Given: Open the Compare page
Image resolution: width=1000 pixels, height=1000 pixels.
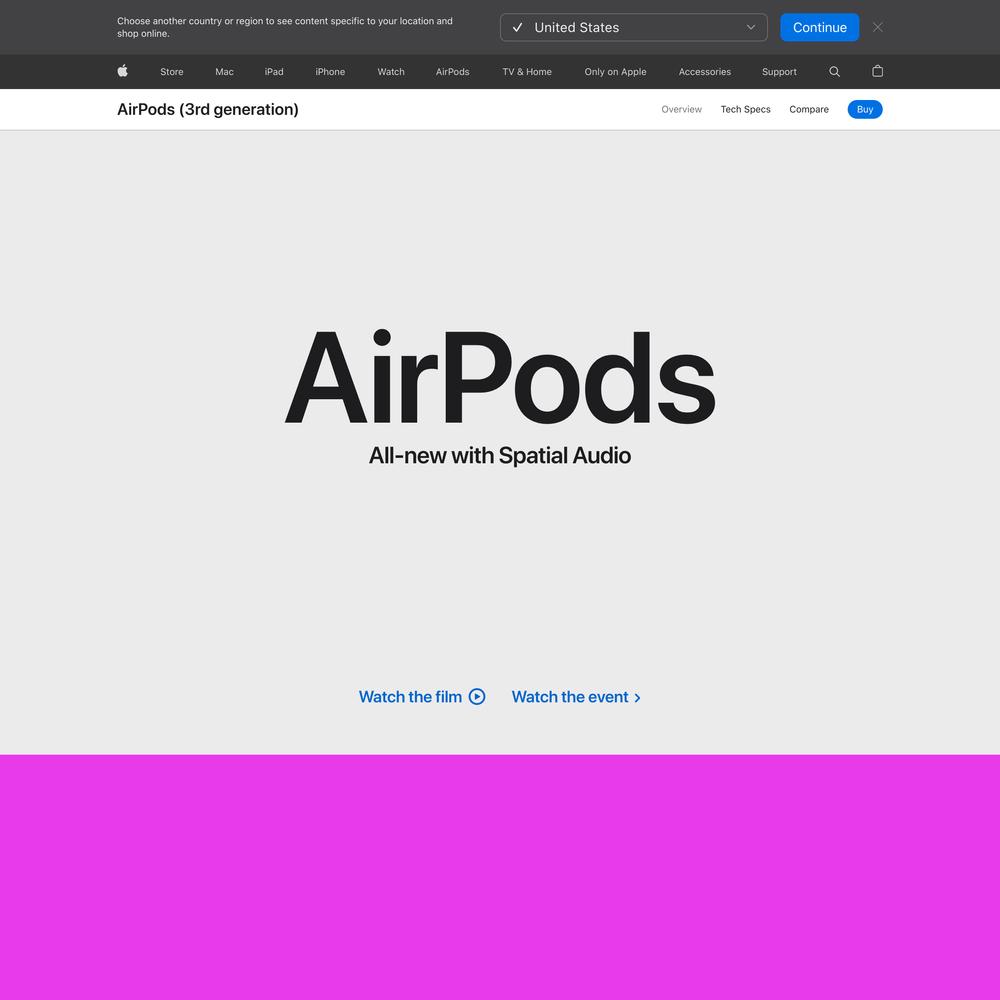Looking at the screenshot, I should tap(809, 110).
